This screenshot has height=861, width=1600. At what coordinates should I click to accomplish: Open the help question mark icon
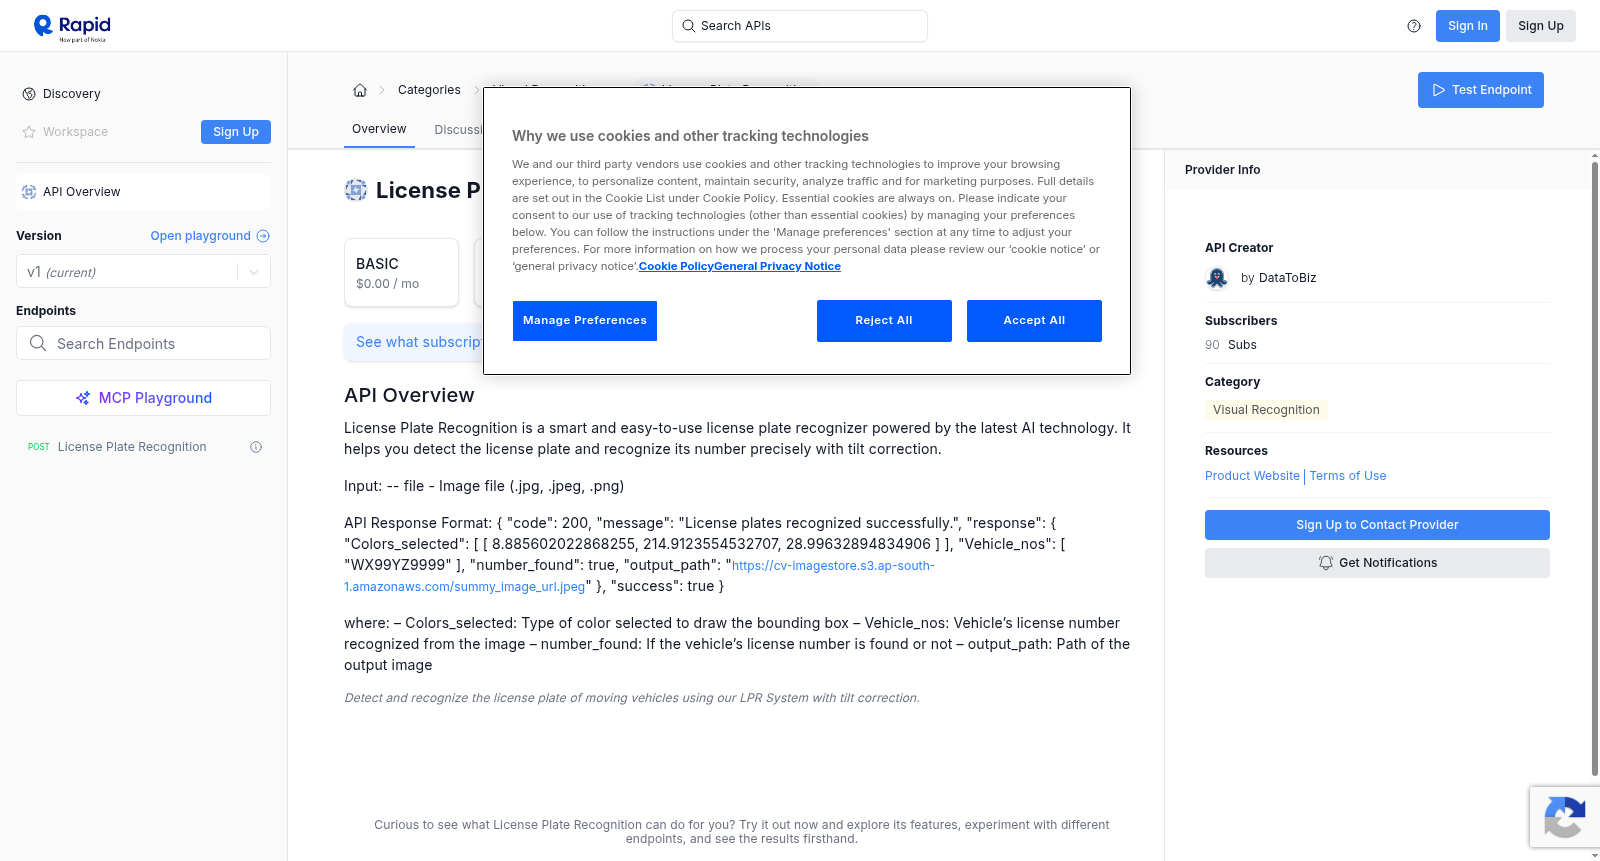[x=1414, y=26]
